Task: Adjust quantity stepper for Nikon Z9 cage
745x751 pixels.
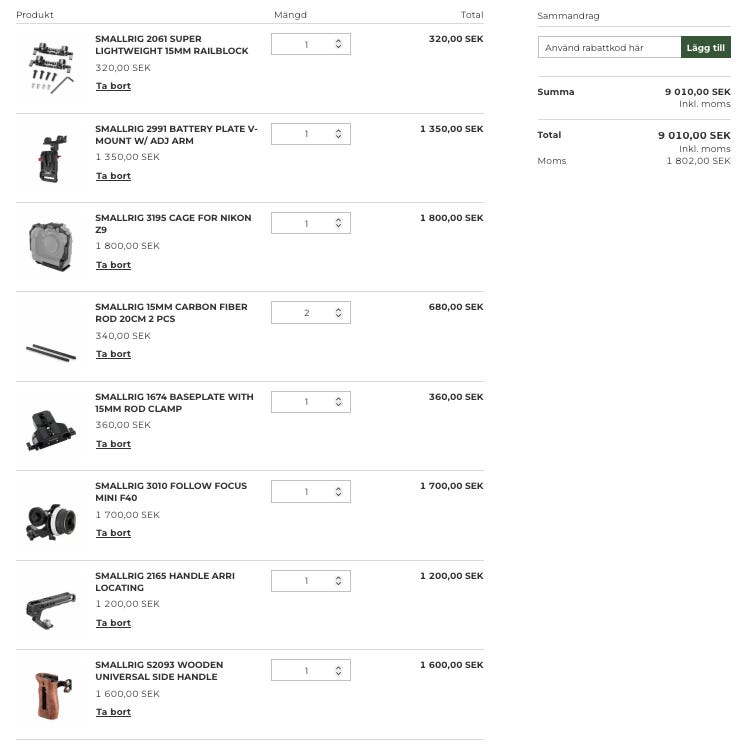Action: (x=338, y=223)
